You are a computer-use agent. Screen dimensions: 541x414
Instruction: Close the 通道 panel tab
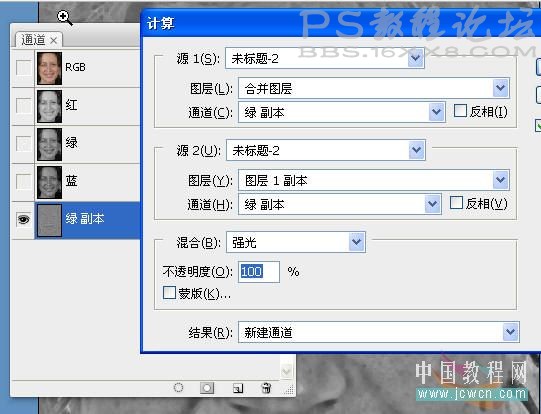click(53, 41)
